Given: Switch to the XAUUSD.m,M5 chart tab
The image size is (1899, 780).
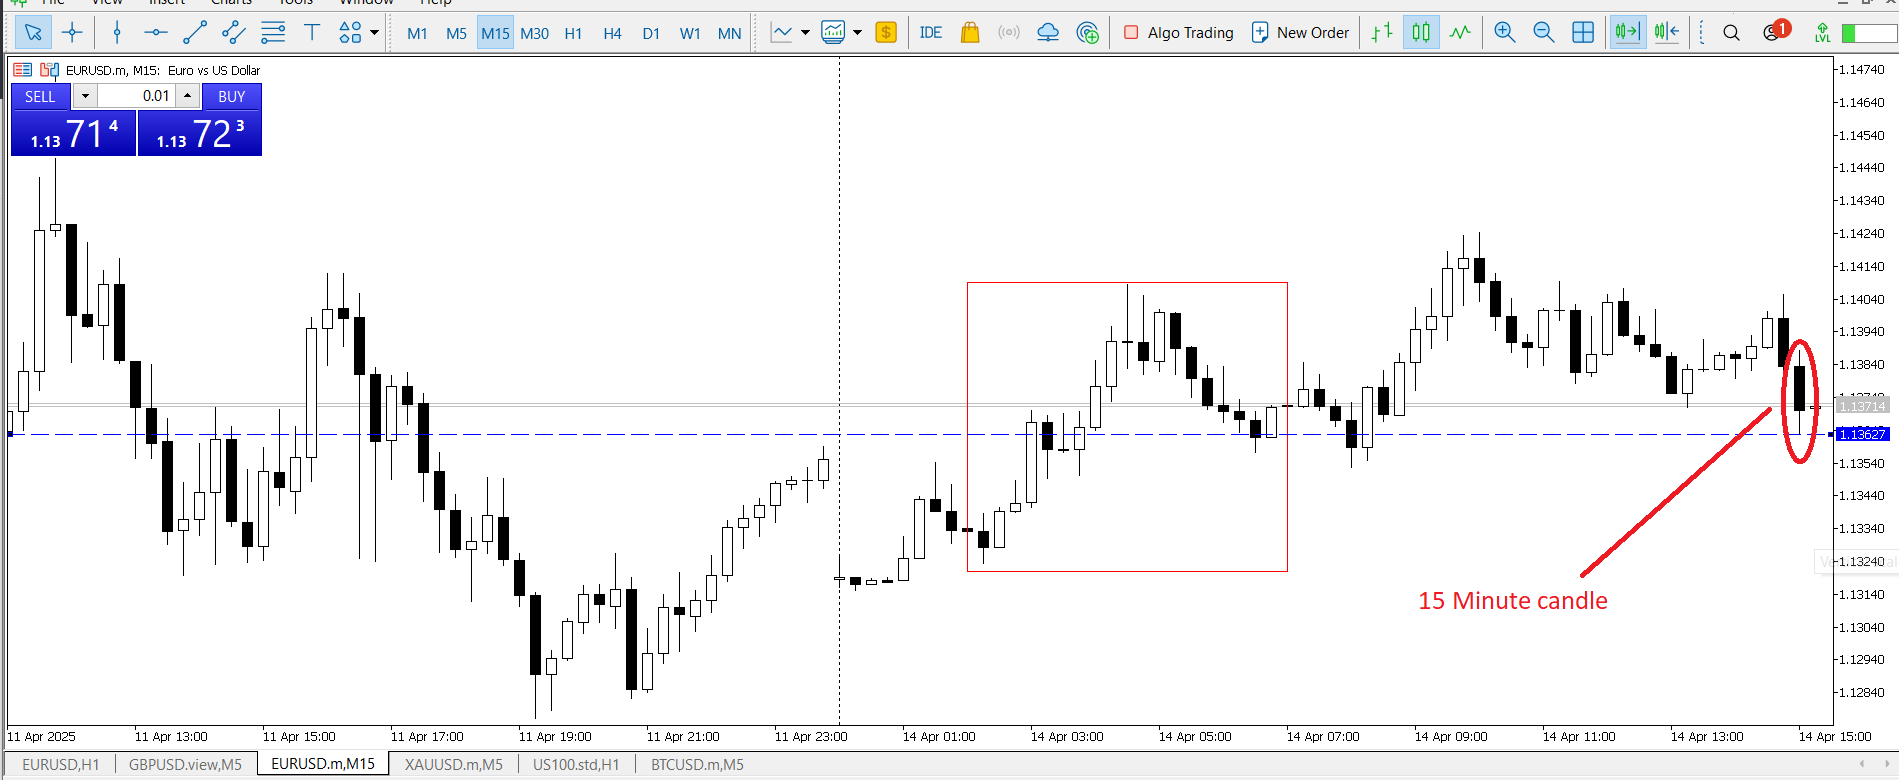Looking at the screenshot, I should pyautogui.click(x=453, y=764).
